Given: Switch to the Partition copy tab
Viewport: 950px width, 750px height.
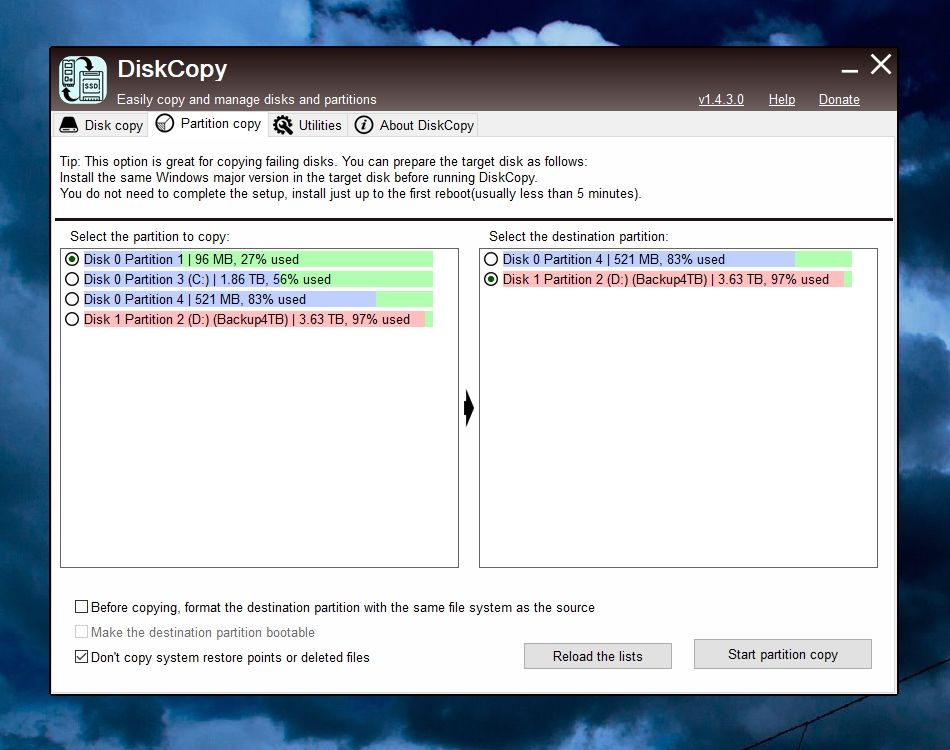Looking at the screenshot, I should coord(208,124).
